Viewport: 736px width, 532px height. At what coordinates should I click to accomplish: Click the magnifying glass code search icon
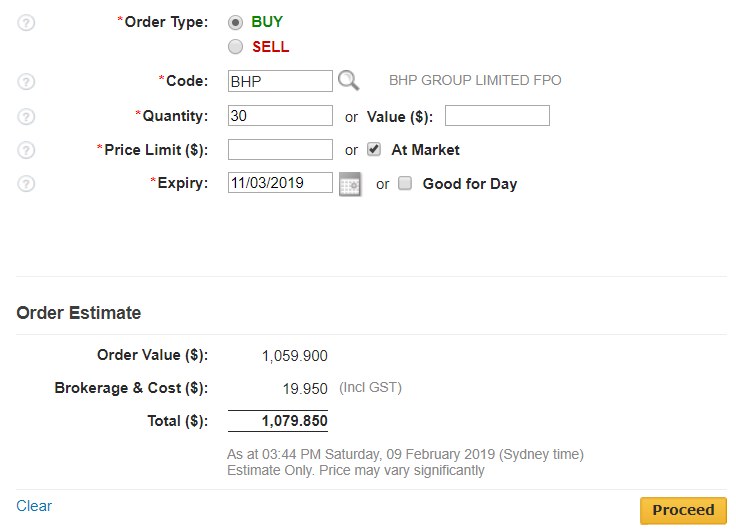347,81
